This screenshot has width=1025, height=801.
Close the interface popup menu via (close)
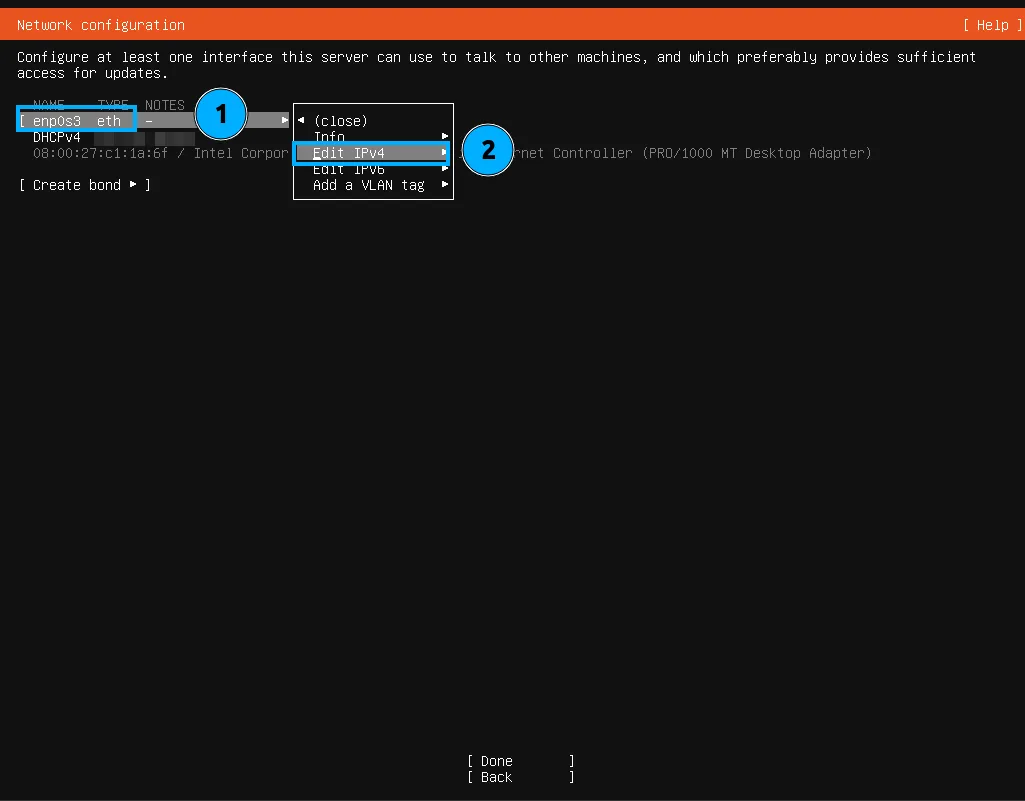coord(340,121)
